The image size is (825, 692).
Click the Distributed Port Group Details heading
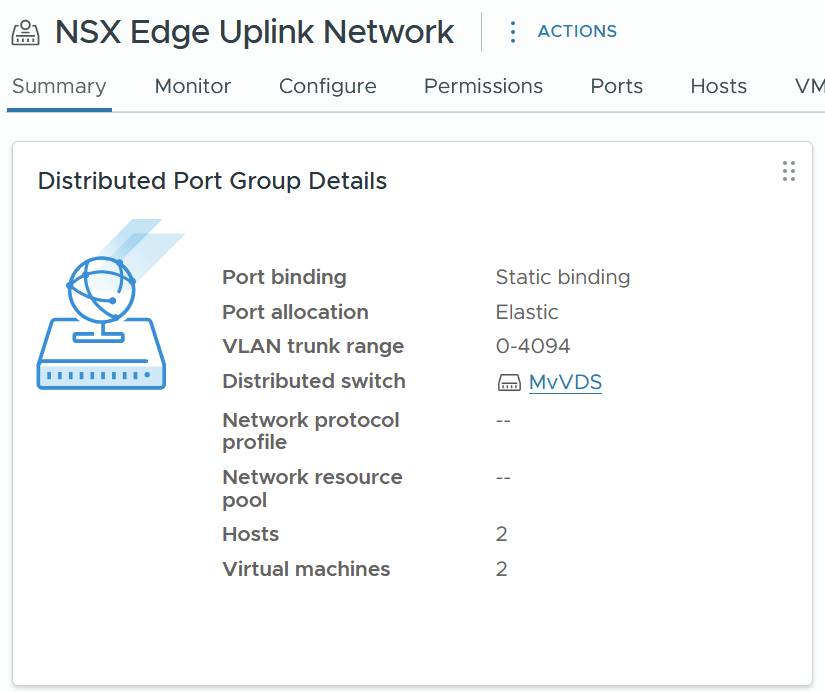pyautogui.click(x=212, y=181)
